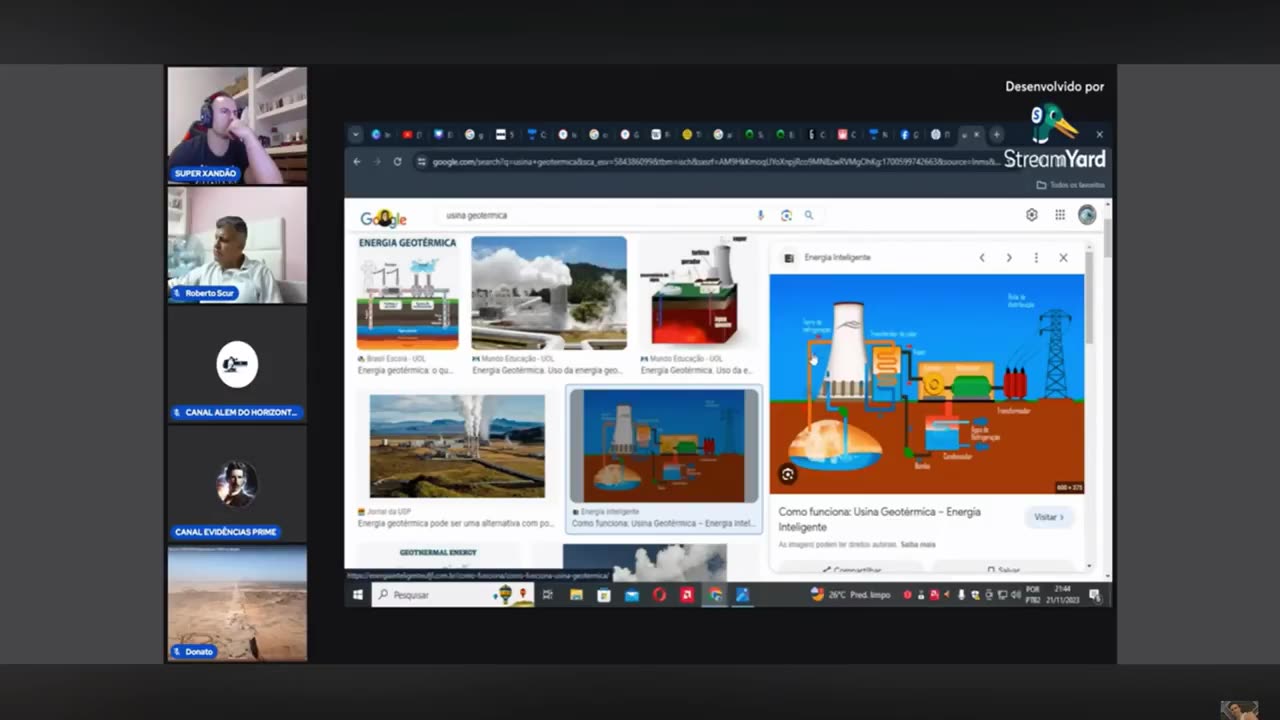The height and width of the screenshot is (720, 1280).
Task: Click the SUPER XANDÃO webcam tile
Action: coord(237,126)
